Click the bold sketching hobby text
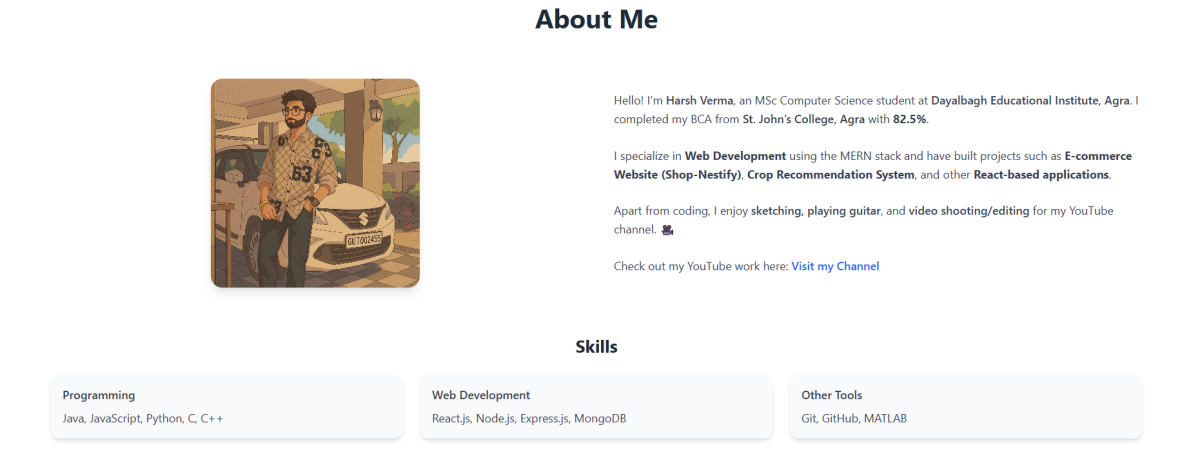Viewport: 1200px width, 463px height. point(778,211)
